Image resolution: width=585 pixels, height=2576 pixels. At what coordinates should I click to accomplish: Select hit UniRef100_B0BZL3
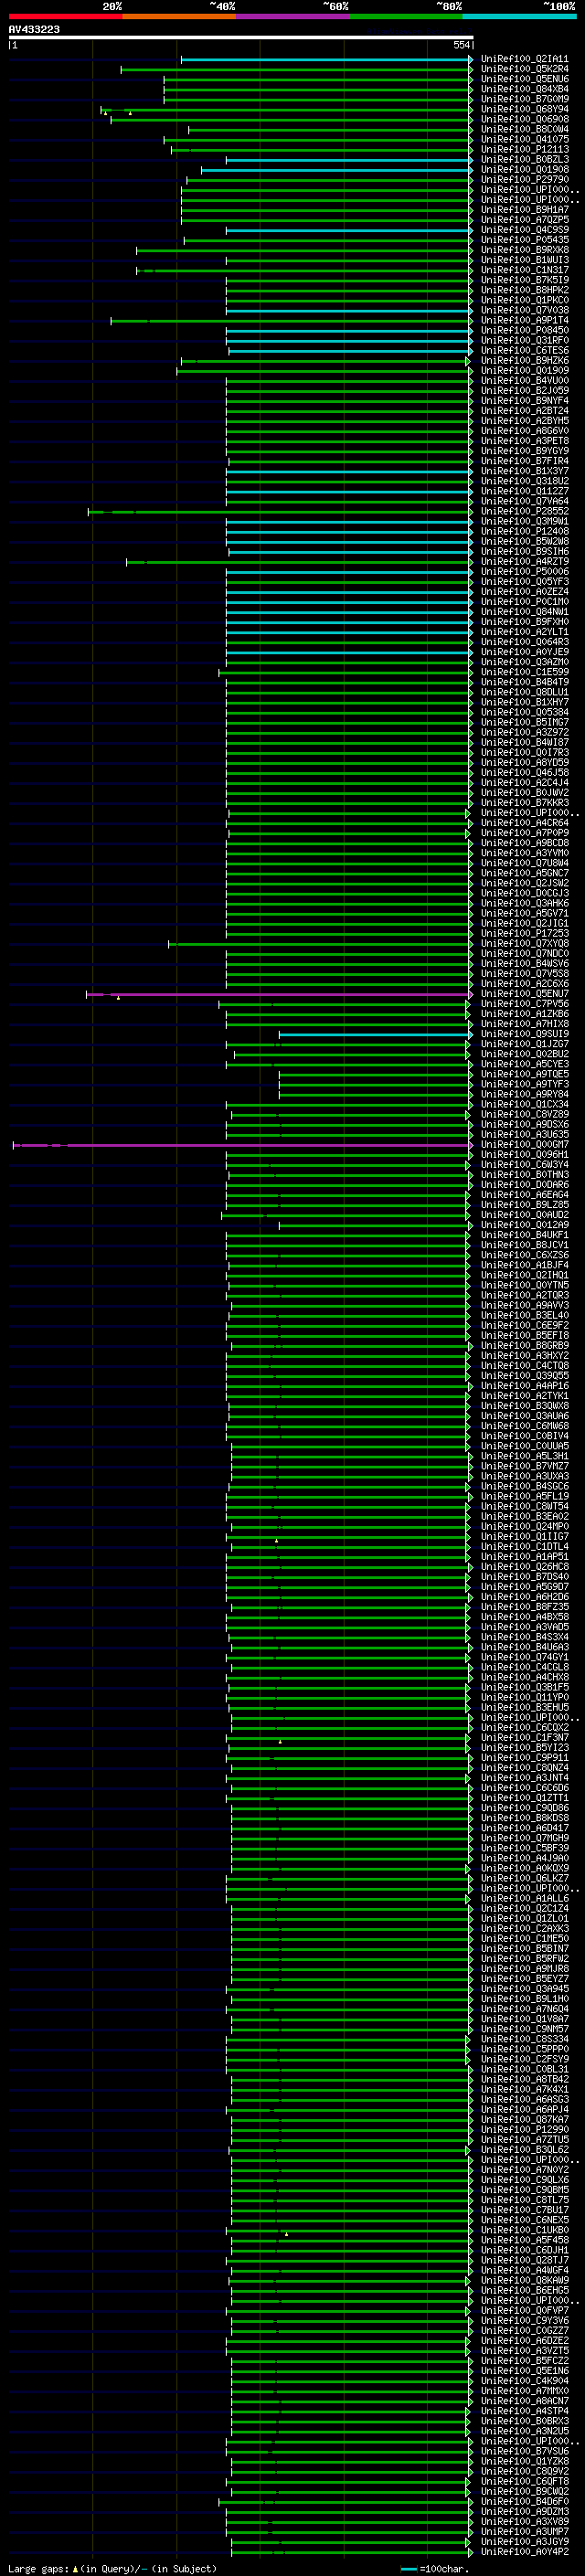pos(524,160)
